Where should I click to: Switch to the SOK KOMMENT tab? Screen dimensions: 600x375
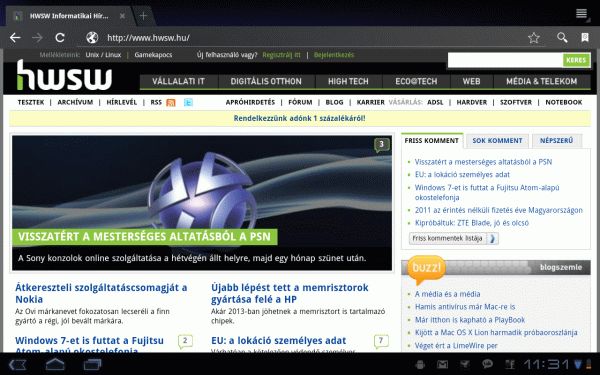pos(497,141)
